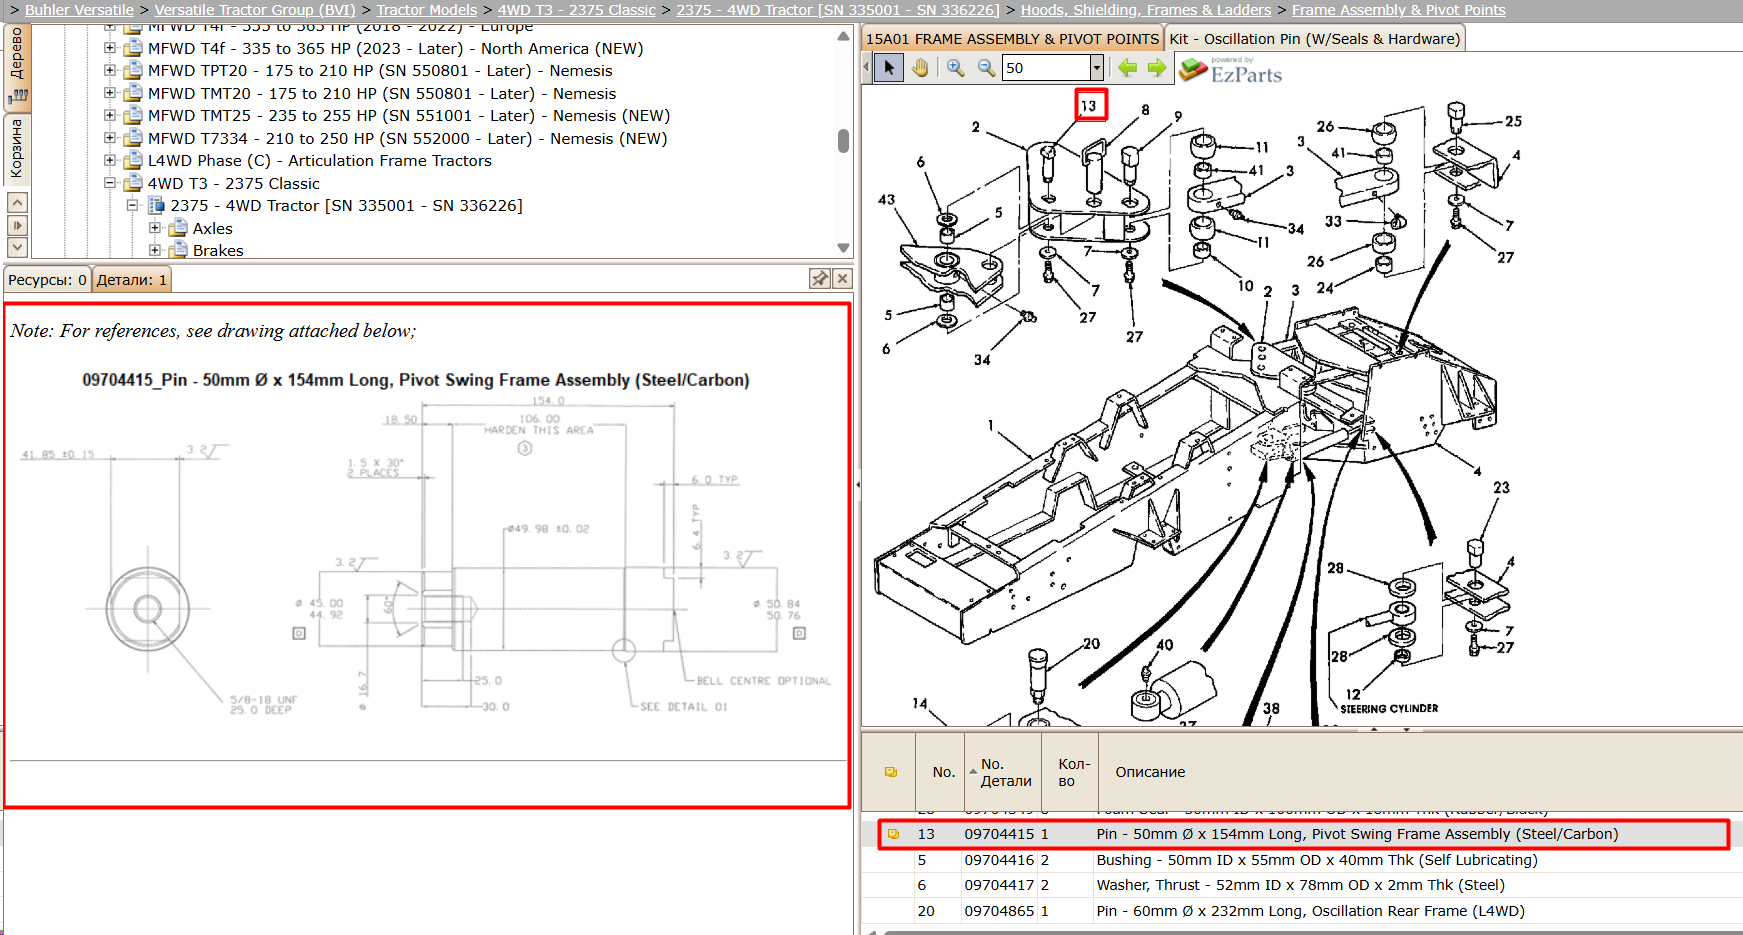Click the EzParts logo
1743x935 pixels.
1230,70
